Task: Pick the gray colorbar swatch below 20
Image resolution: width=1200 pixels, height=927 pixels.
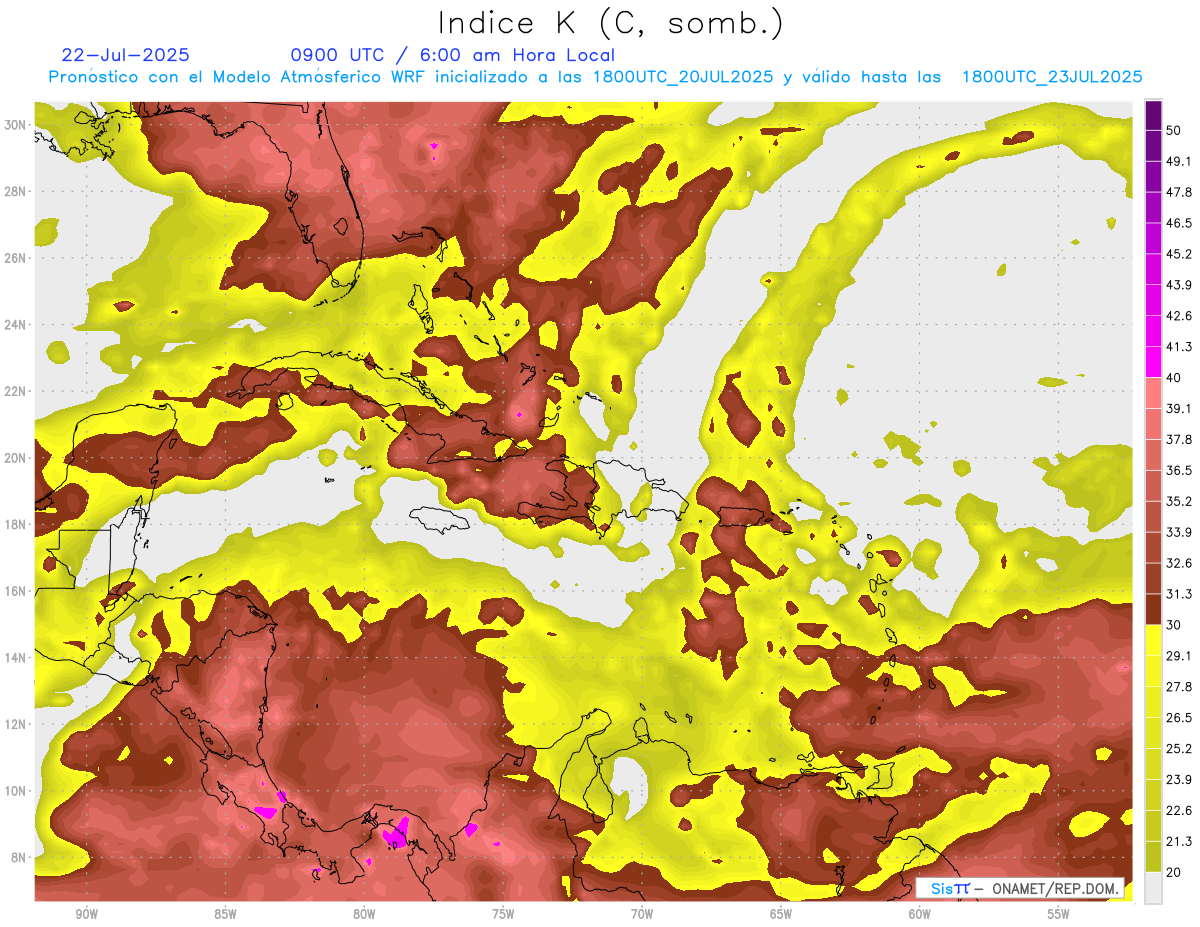Action: [1153, 888]
